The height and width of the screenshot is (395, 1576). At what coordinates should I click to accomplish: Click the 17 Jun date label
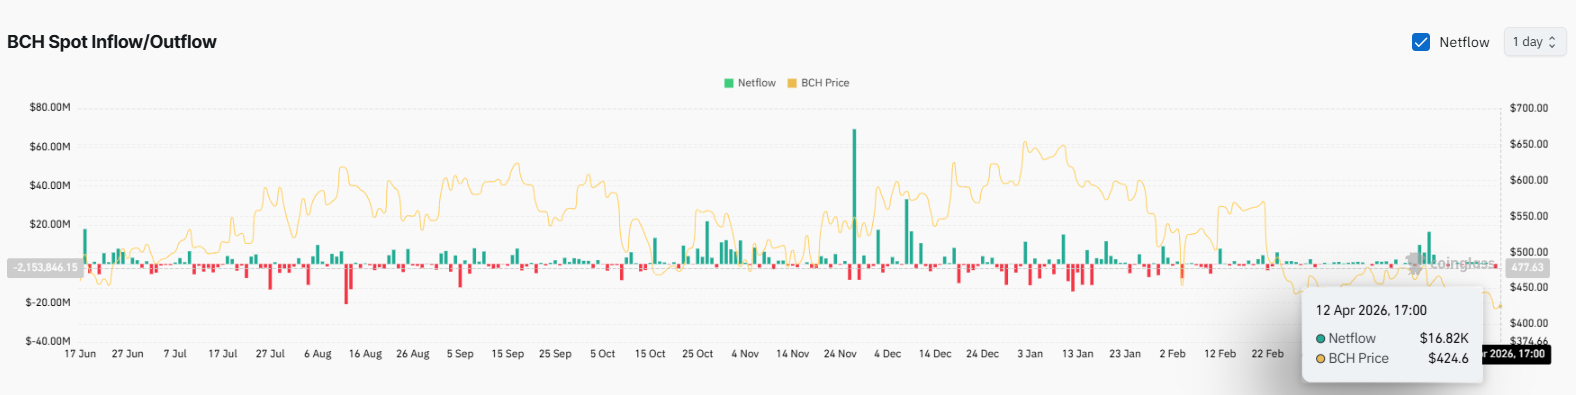click(x=80, y=354)
